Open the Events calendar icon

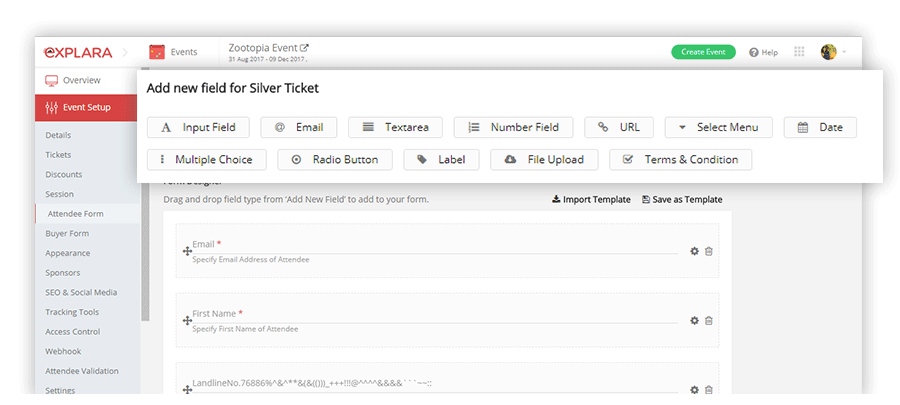[x=157, y=52]
